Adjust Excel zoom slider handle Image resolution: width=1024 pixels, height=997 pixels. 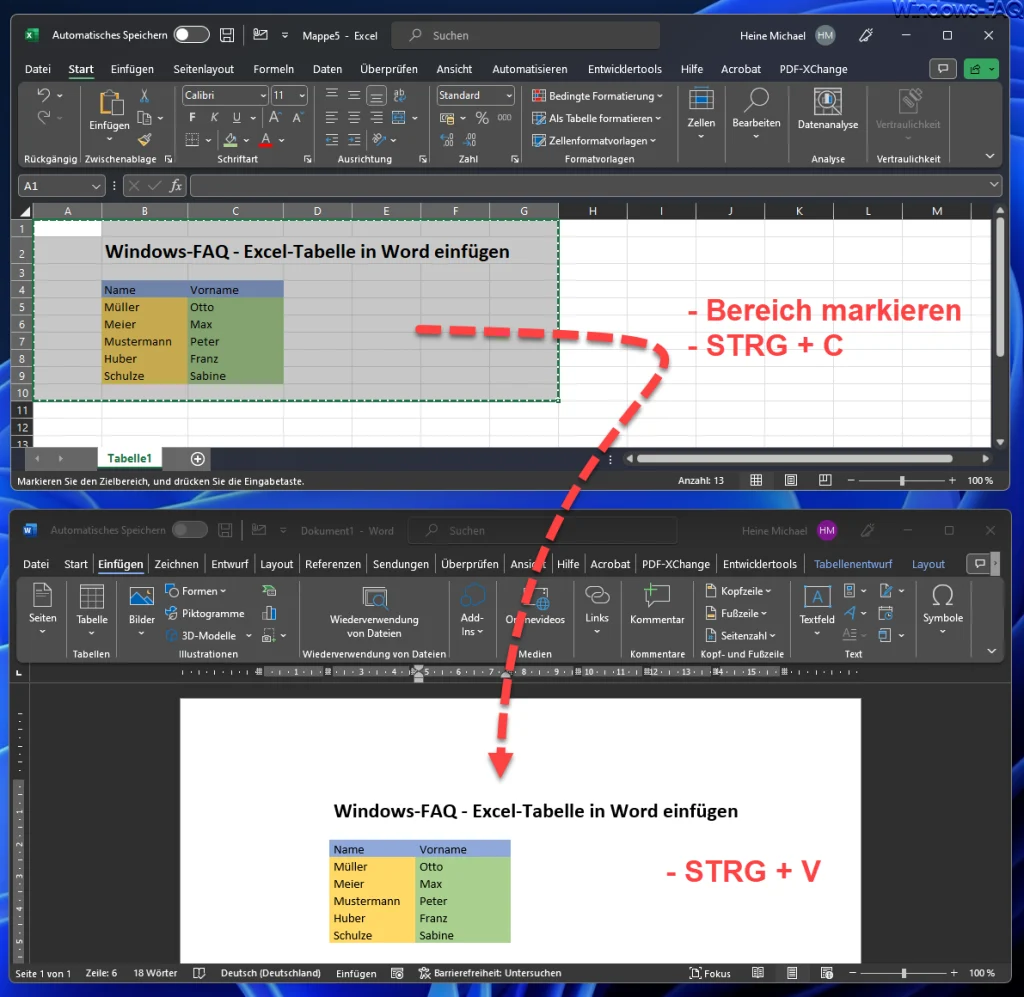(902, 481)
